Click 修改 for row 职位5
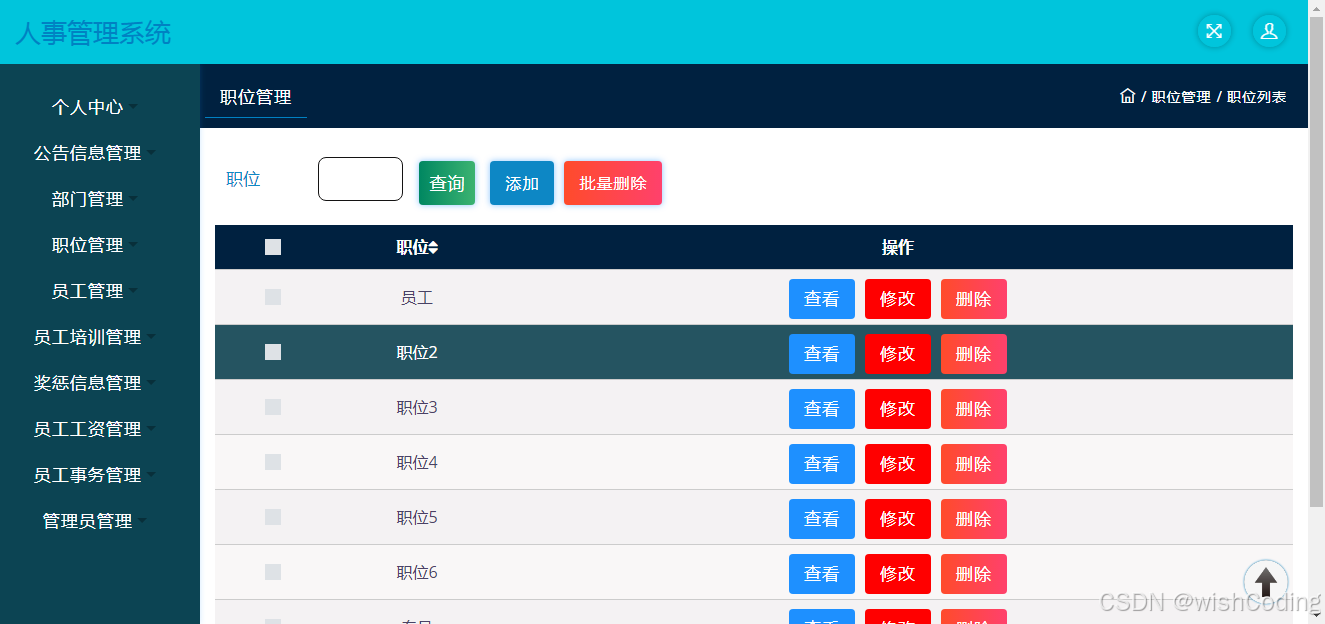The height and width of the screenshot is (624, 1325). pos(898,519)
